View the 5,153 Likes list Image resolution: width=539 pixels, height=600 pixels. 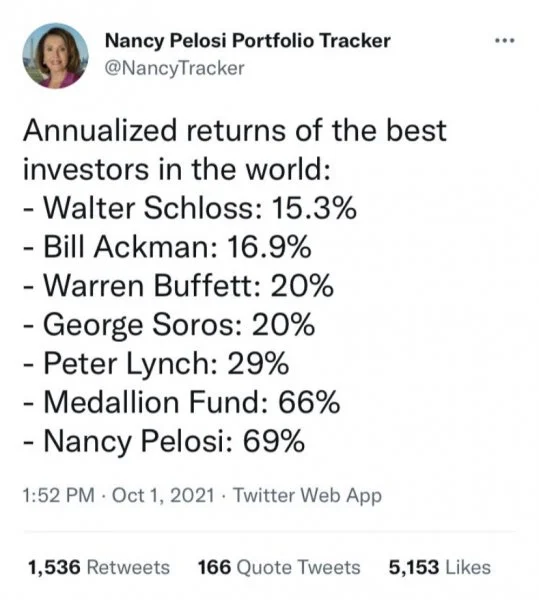[440, 567]
